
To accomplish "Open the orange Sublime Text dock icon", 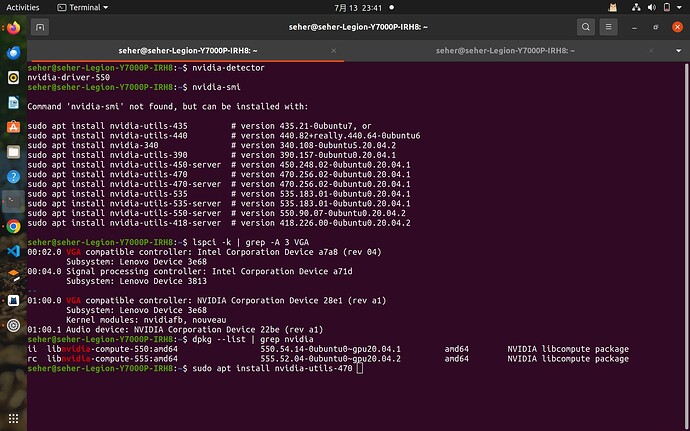I will (x=13, y=276).
